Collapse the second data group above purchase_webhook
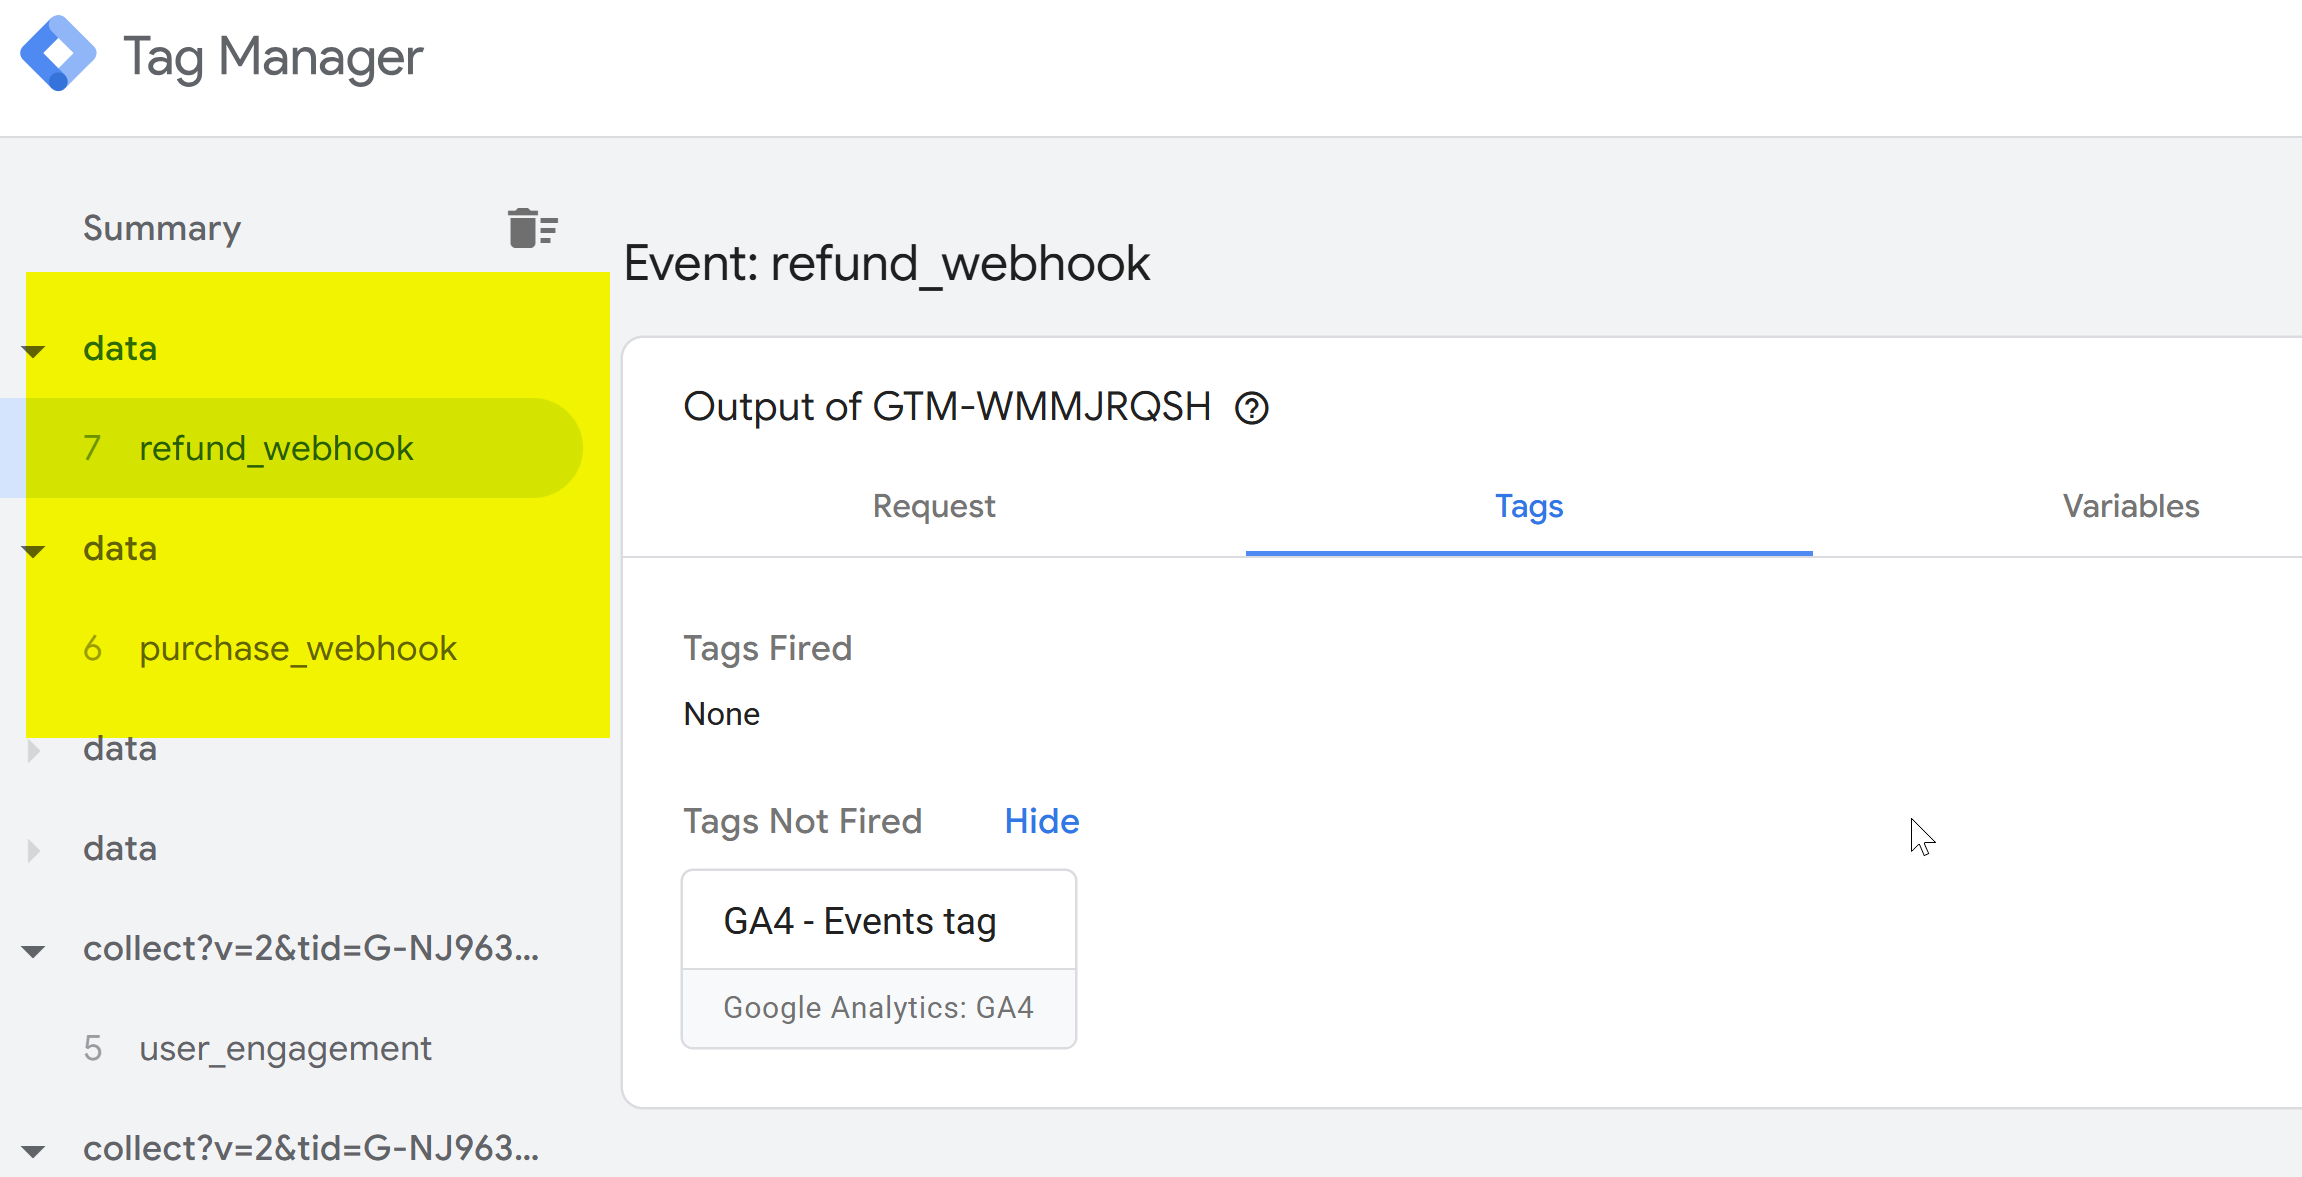This screenshot has width=2302, height=1177. (x=33, y=551)
